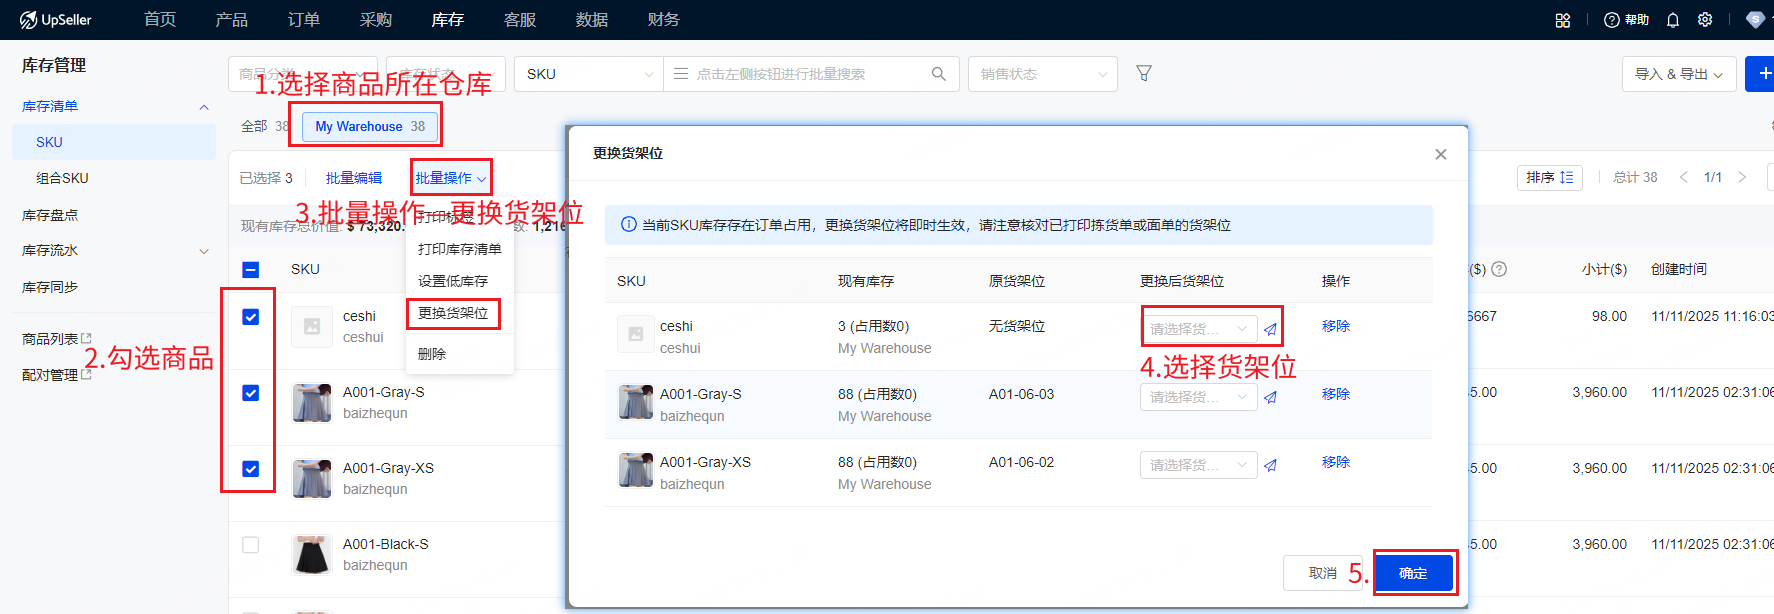The width and height of the screenshot is (1774, 614).
Task: Click 移除 link for A001-Gray-S
Action: 1335,394
